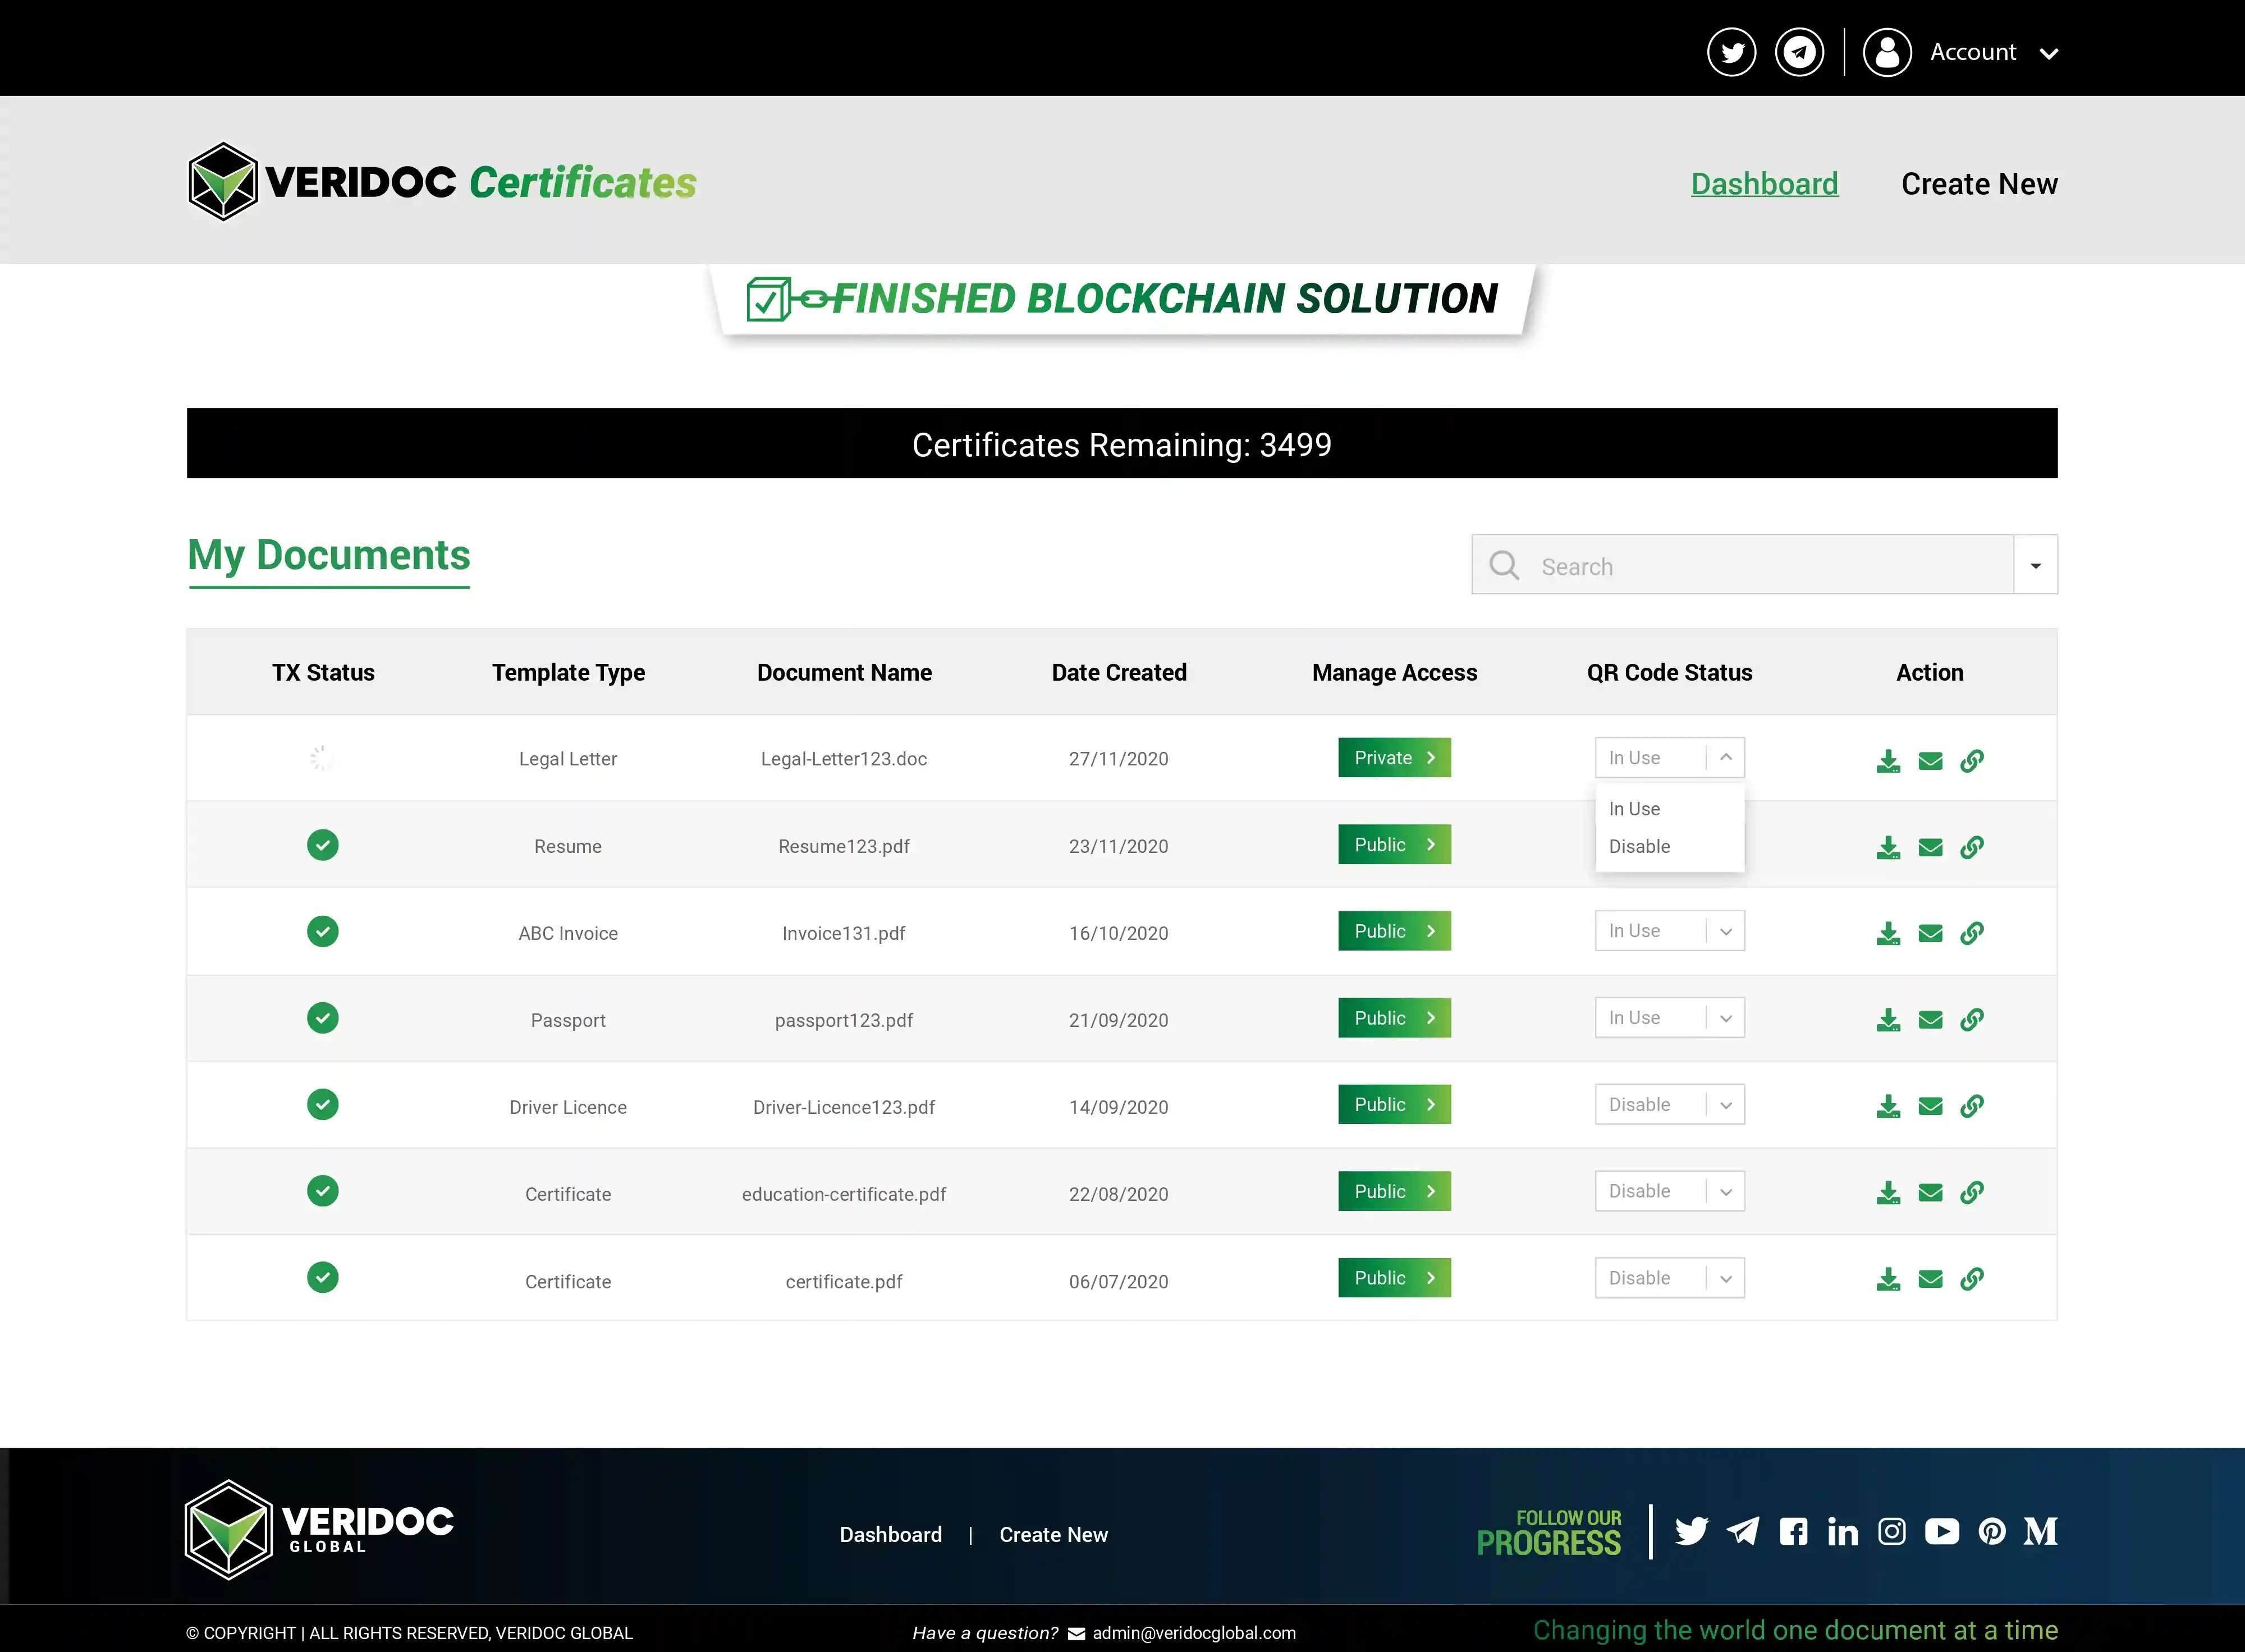2245x1652 pixels.
Task: Open YouTube icon in footer
Action: pos(1941,1531)
